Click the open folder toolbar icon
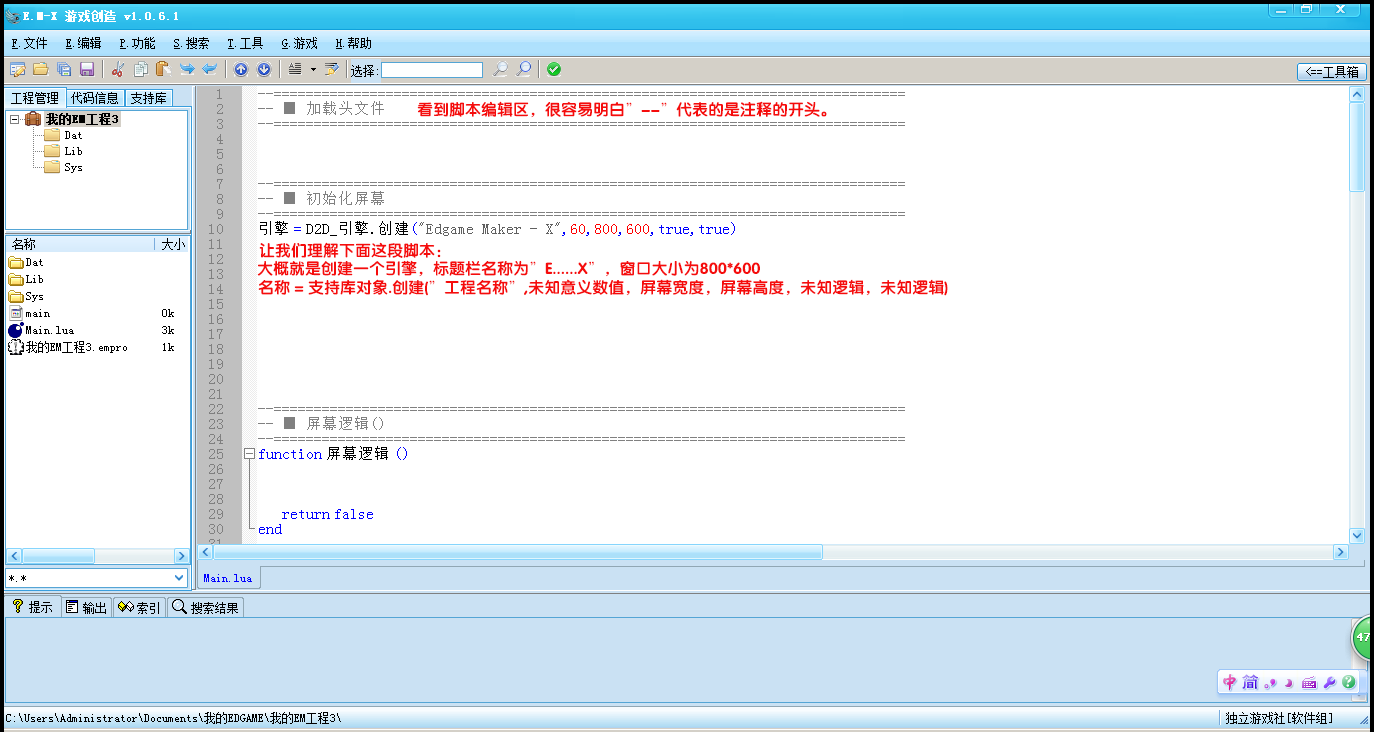Screen dimensions: 1374x732 [x=41, y=69]
